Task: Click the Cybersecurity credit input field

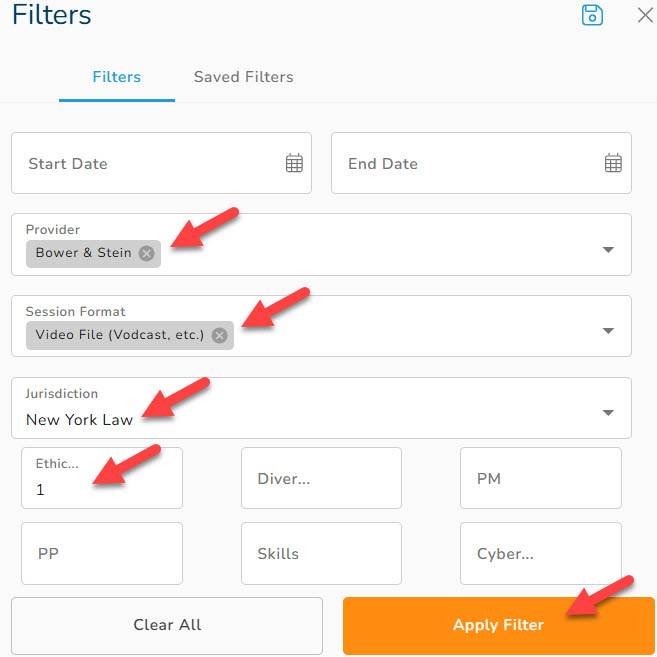Action: (541, 553)
